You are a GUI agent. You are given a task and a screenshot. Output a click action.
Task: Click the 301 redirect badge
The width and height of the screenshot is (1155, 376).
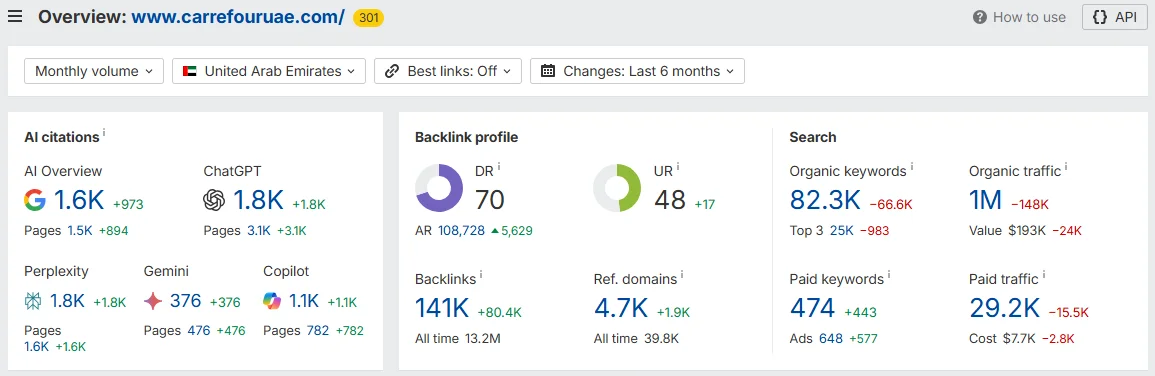coord(368,18)
